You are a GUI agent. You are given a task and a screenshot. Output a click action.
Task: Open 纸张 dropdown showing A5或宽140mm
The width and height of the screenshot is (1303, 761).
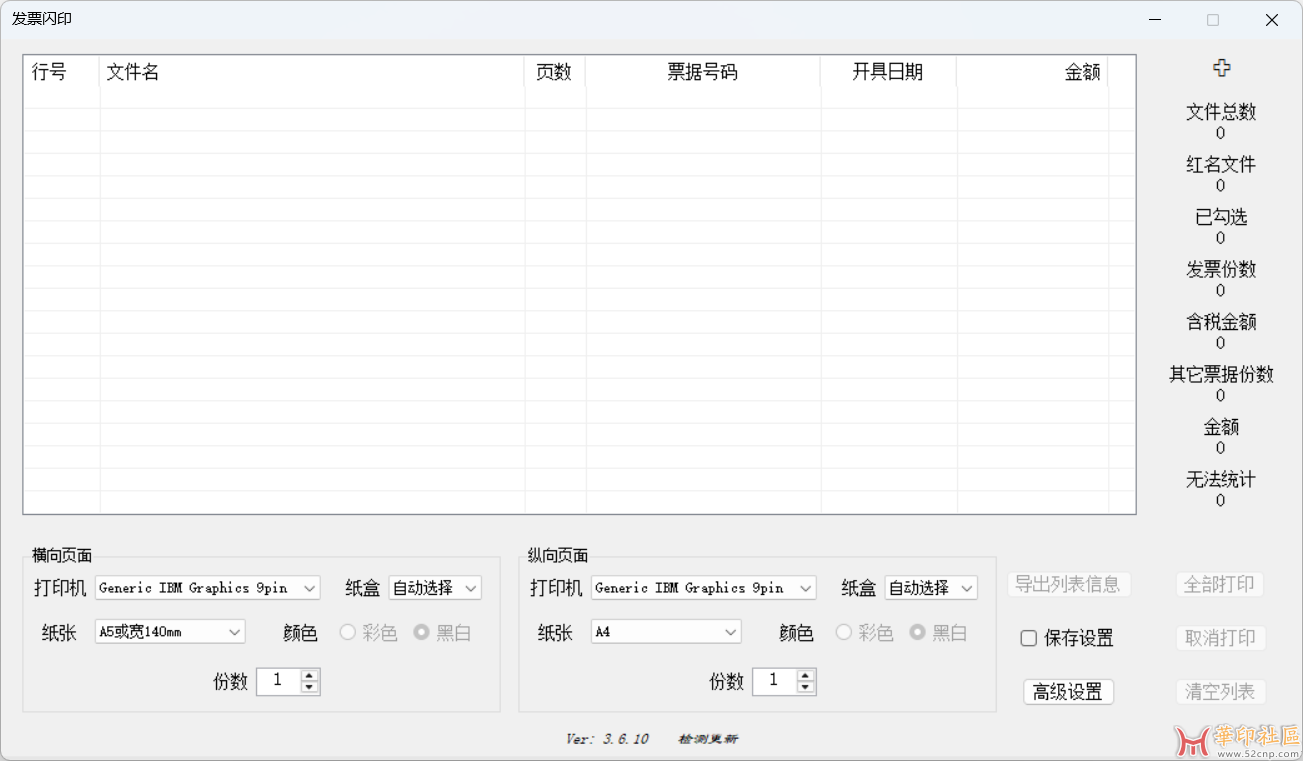(170, 632)
